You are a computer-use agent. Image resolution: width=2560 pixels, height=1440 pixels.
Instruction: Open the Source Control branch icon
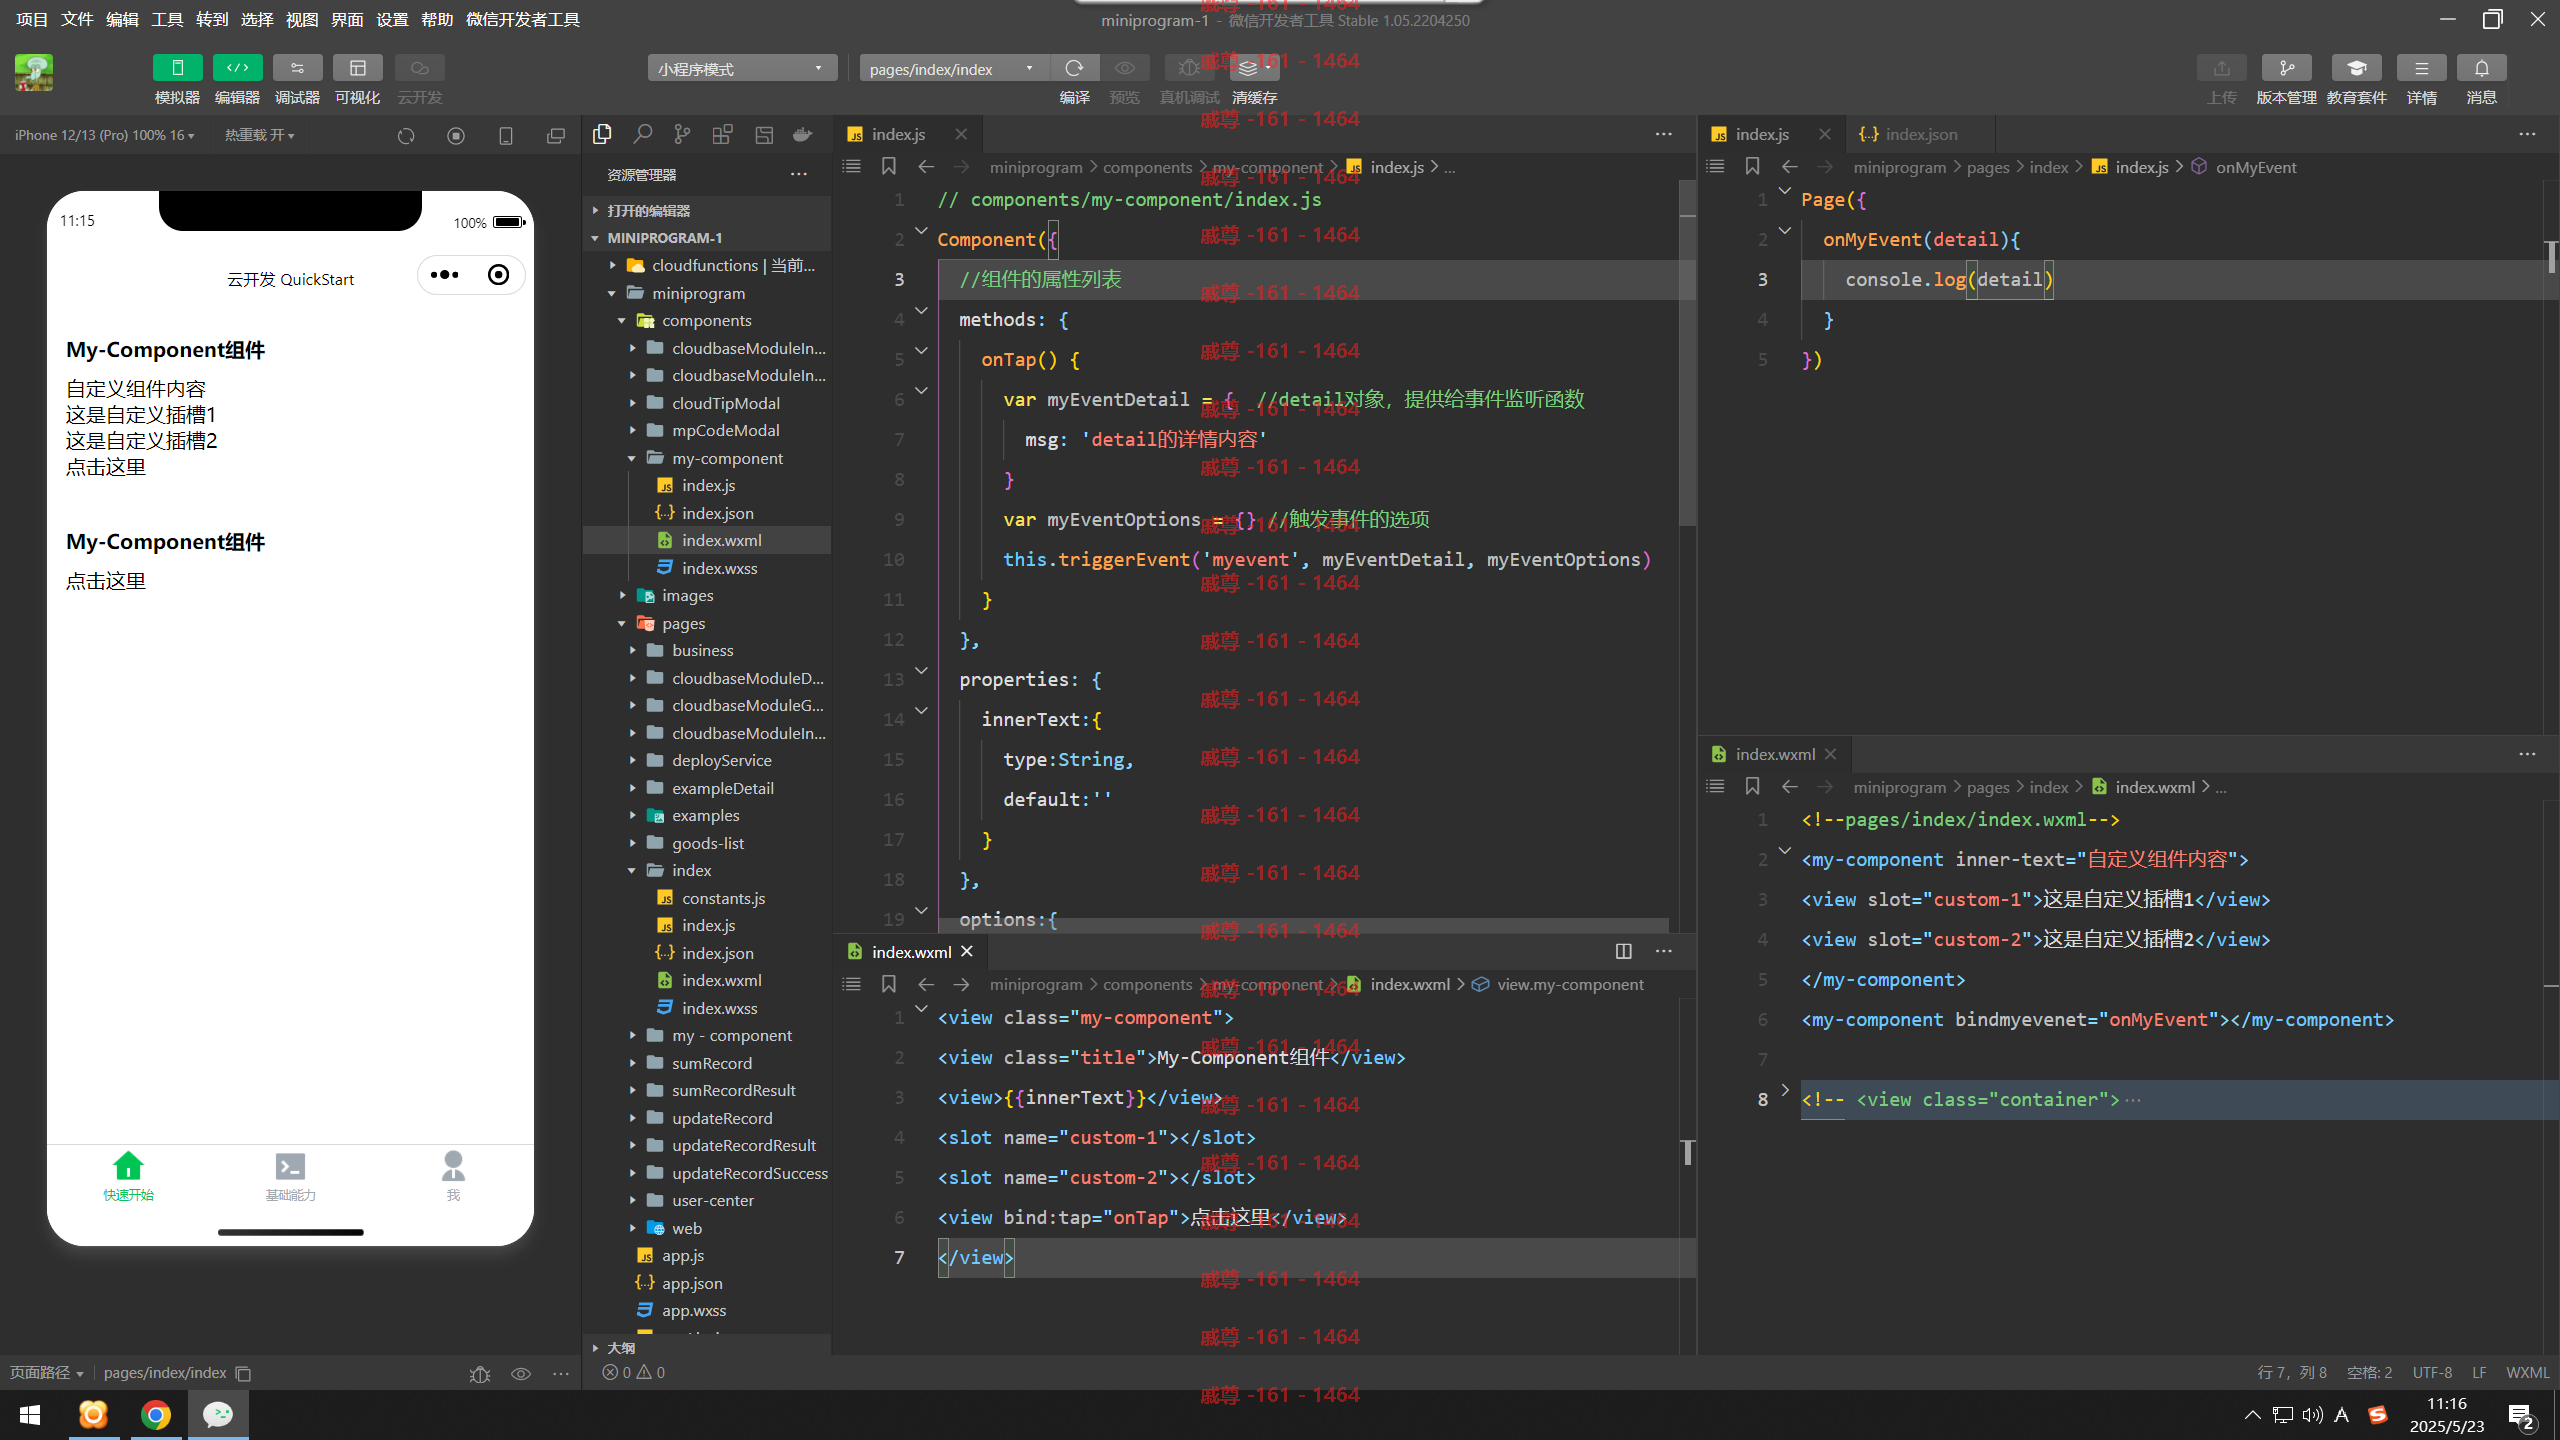coord(682,134)
